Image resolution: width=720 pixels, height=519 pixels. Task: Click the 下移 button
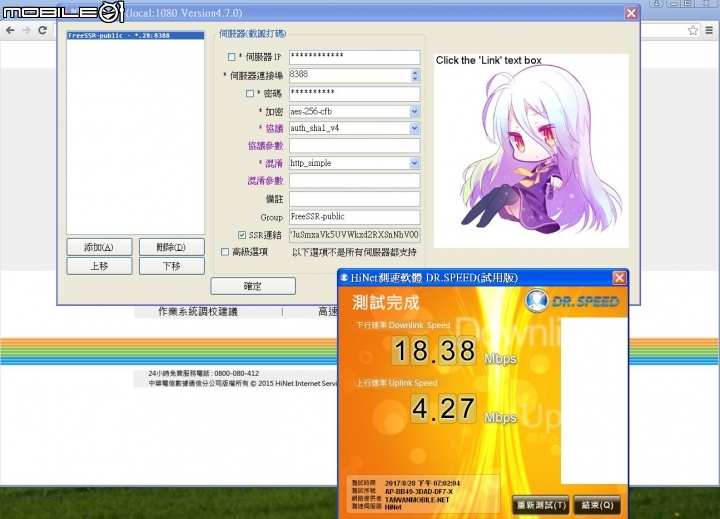click(x=172, y=266)
